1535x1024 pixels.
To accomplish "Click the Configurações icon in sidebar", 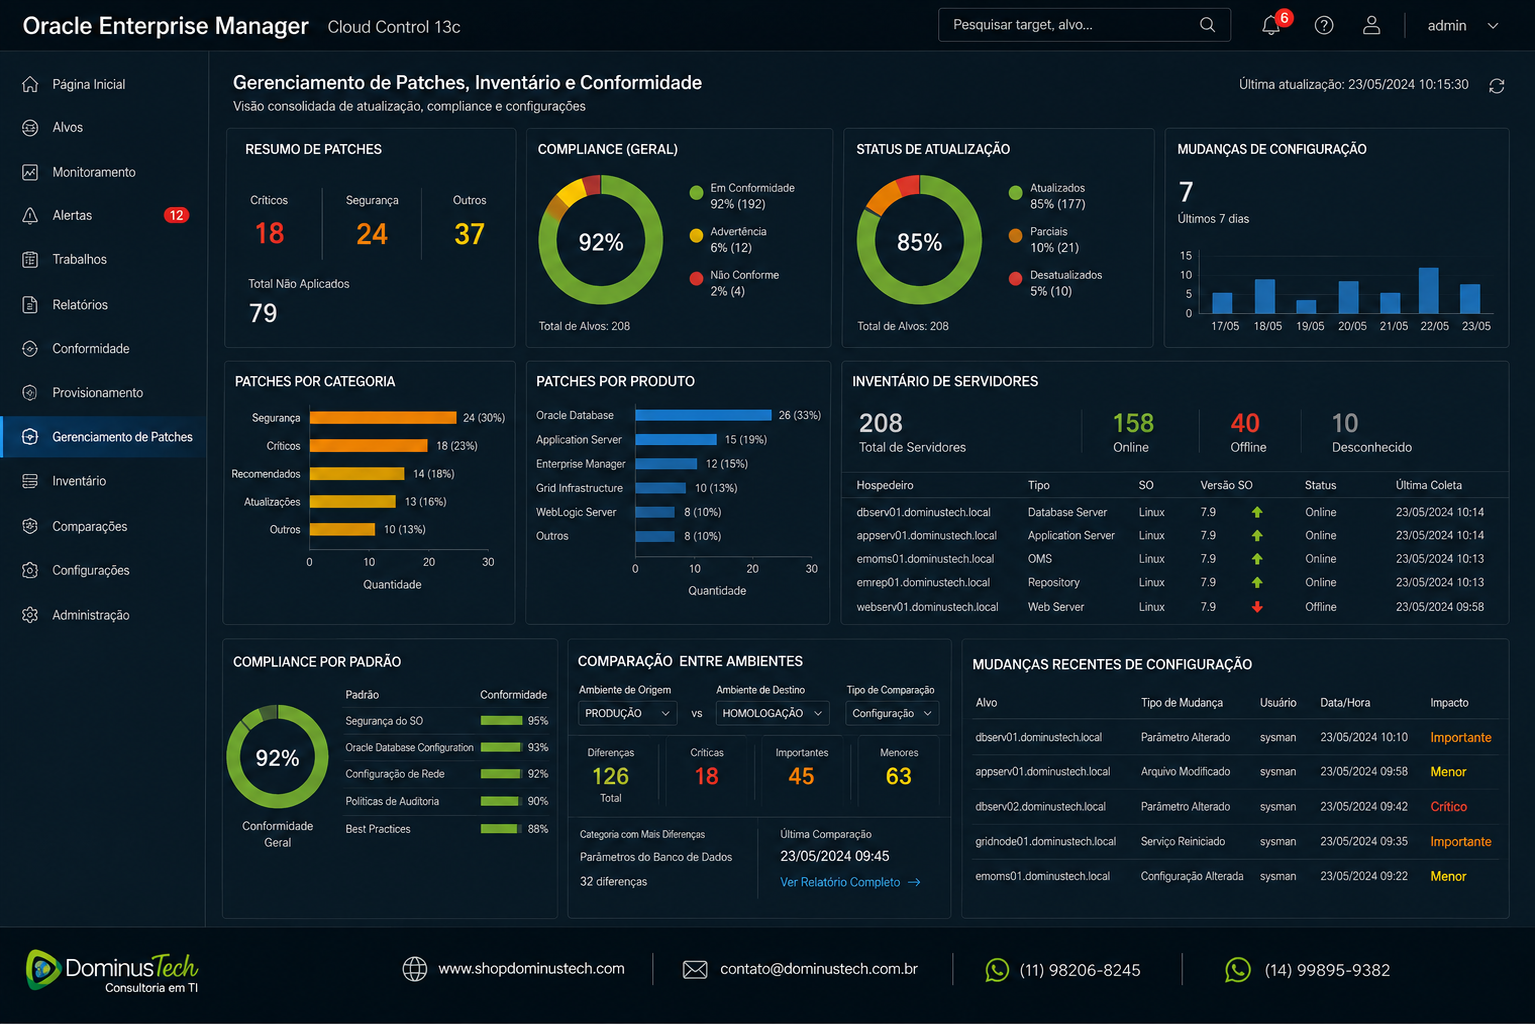I will click(x=30, y=570).
